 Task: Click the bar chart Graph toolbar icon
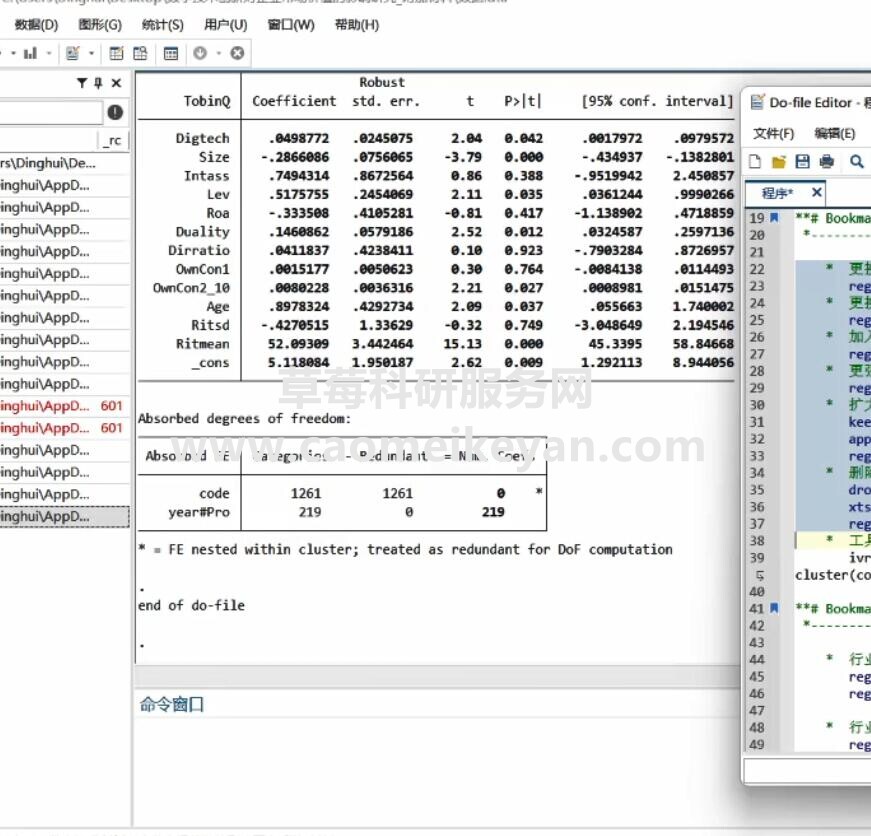pyautogui.click(x=30, y=53)
